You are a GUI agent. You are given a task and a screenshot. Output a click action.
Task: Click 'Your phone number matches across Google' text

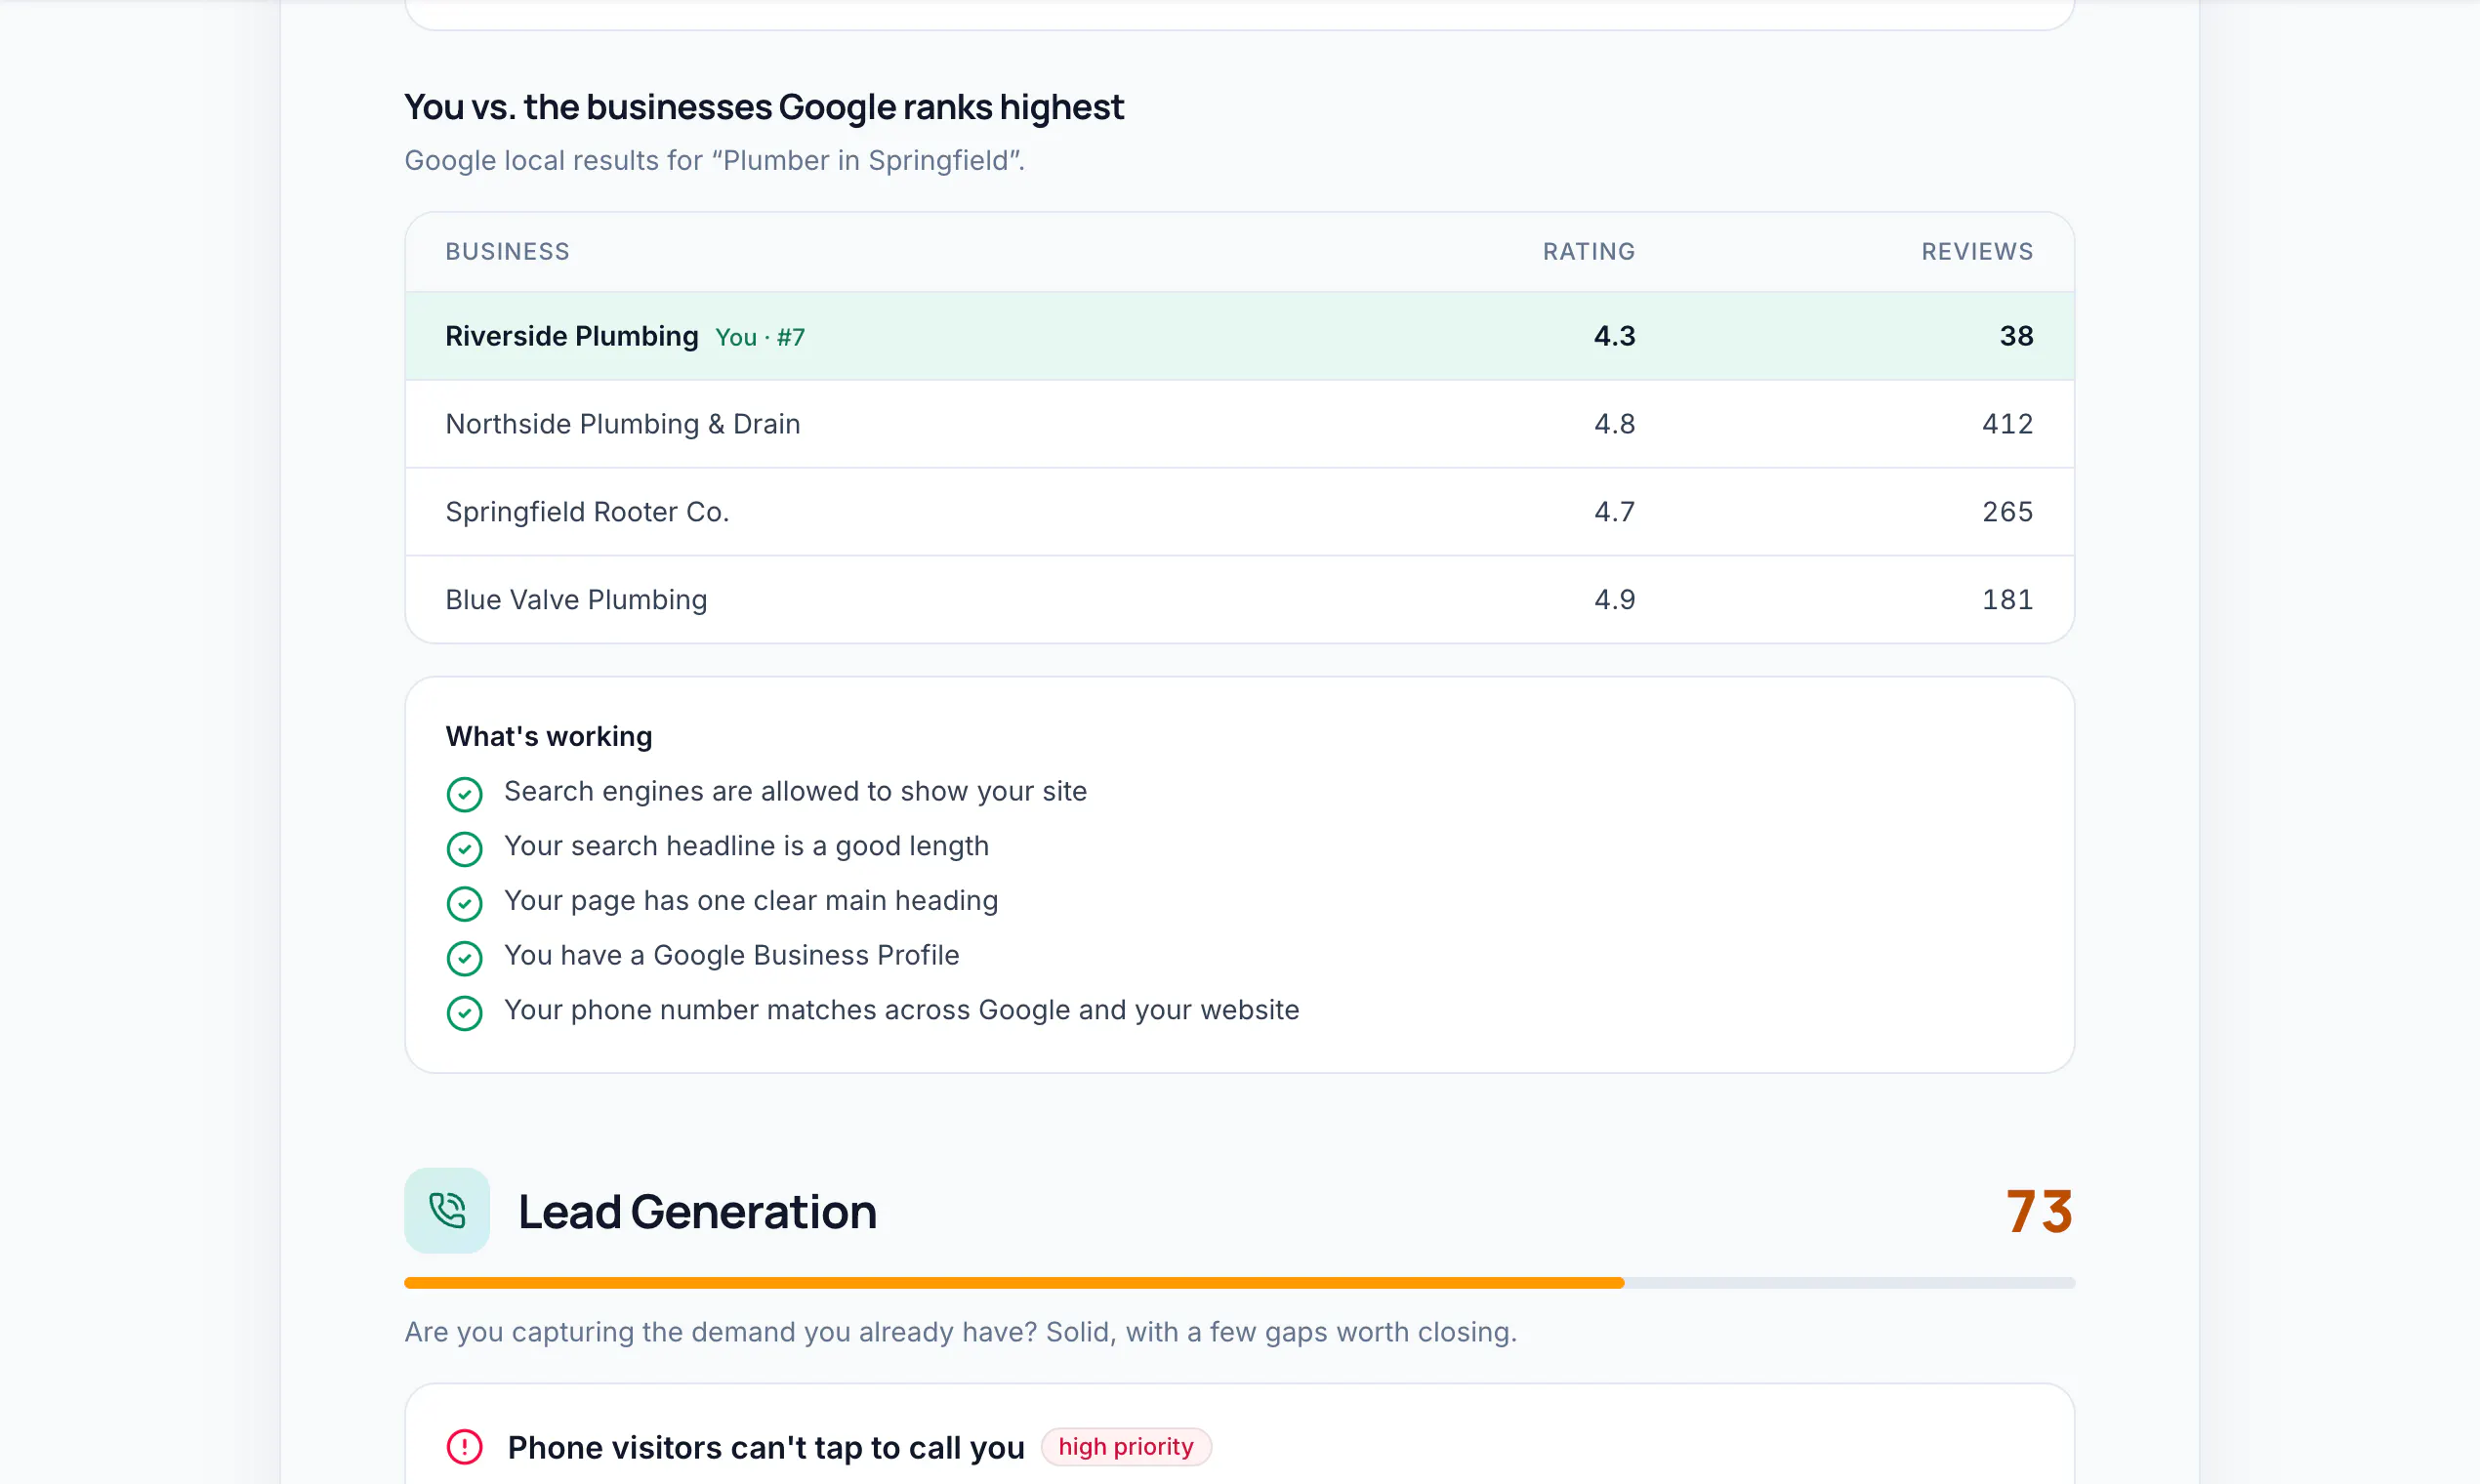[901, 1010]
